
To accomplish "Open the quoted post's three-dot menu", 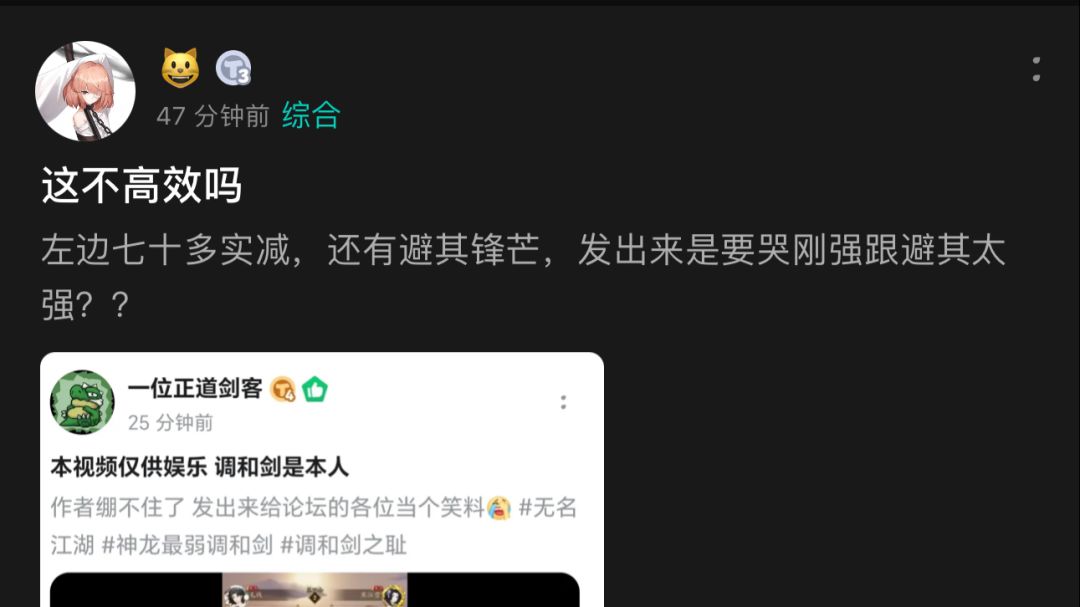I will click(x=563, y=402).
